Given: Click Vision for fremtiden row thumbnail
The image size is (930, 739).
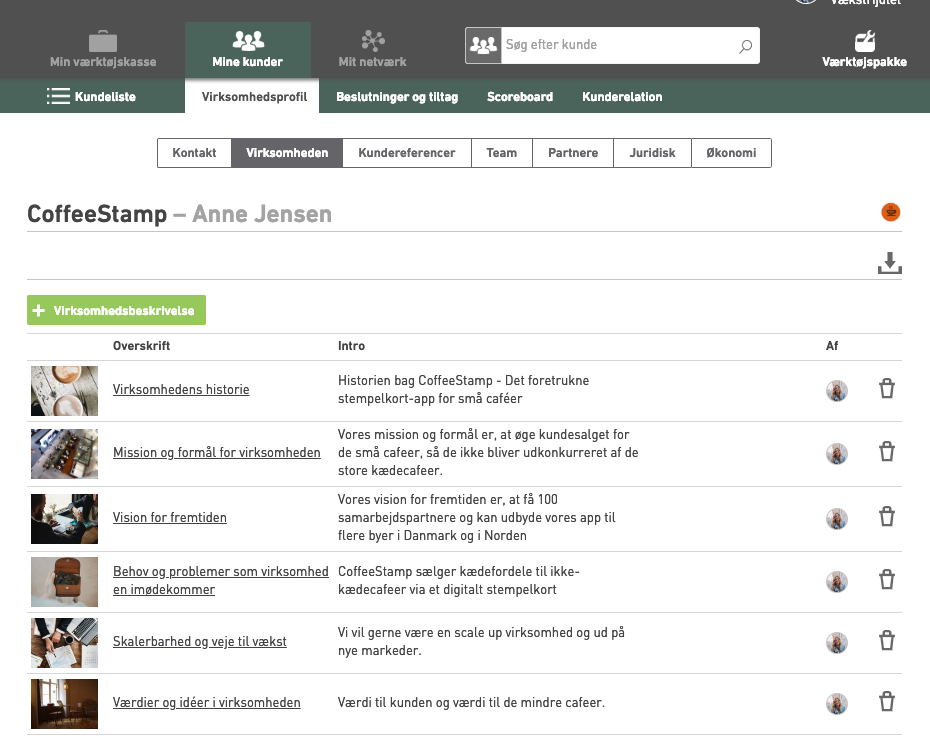Looking at the screenshot, I should point(64,519).
